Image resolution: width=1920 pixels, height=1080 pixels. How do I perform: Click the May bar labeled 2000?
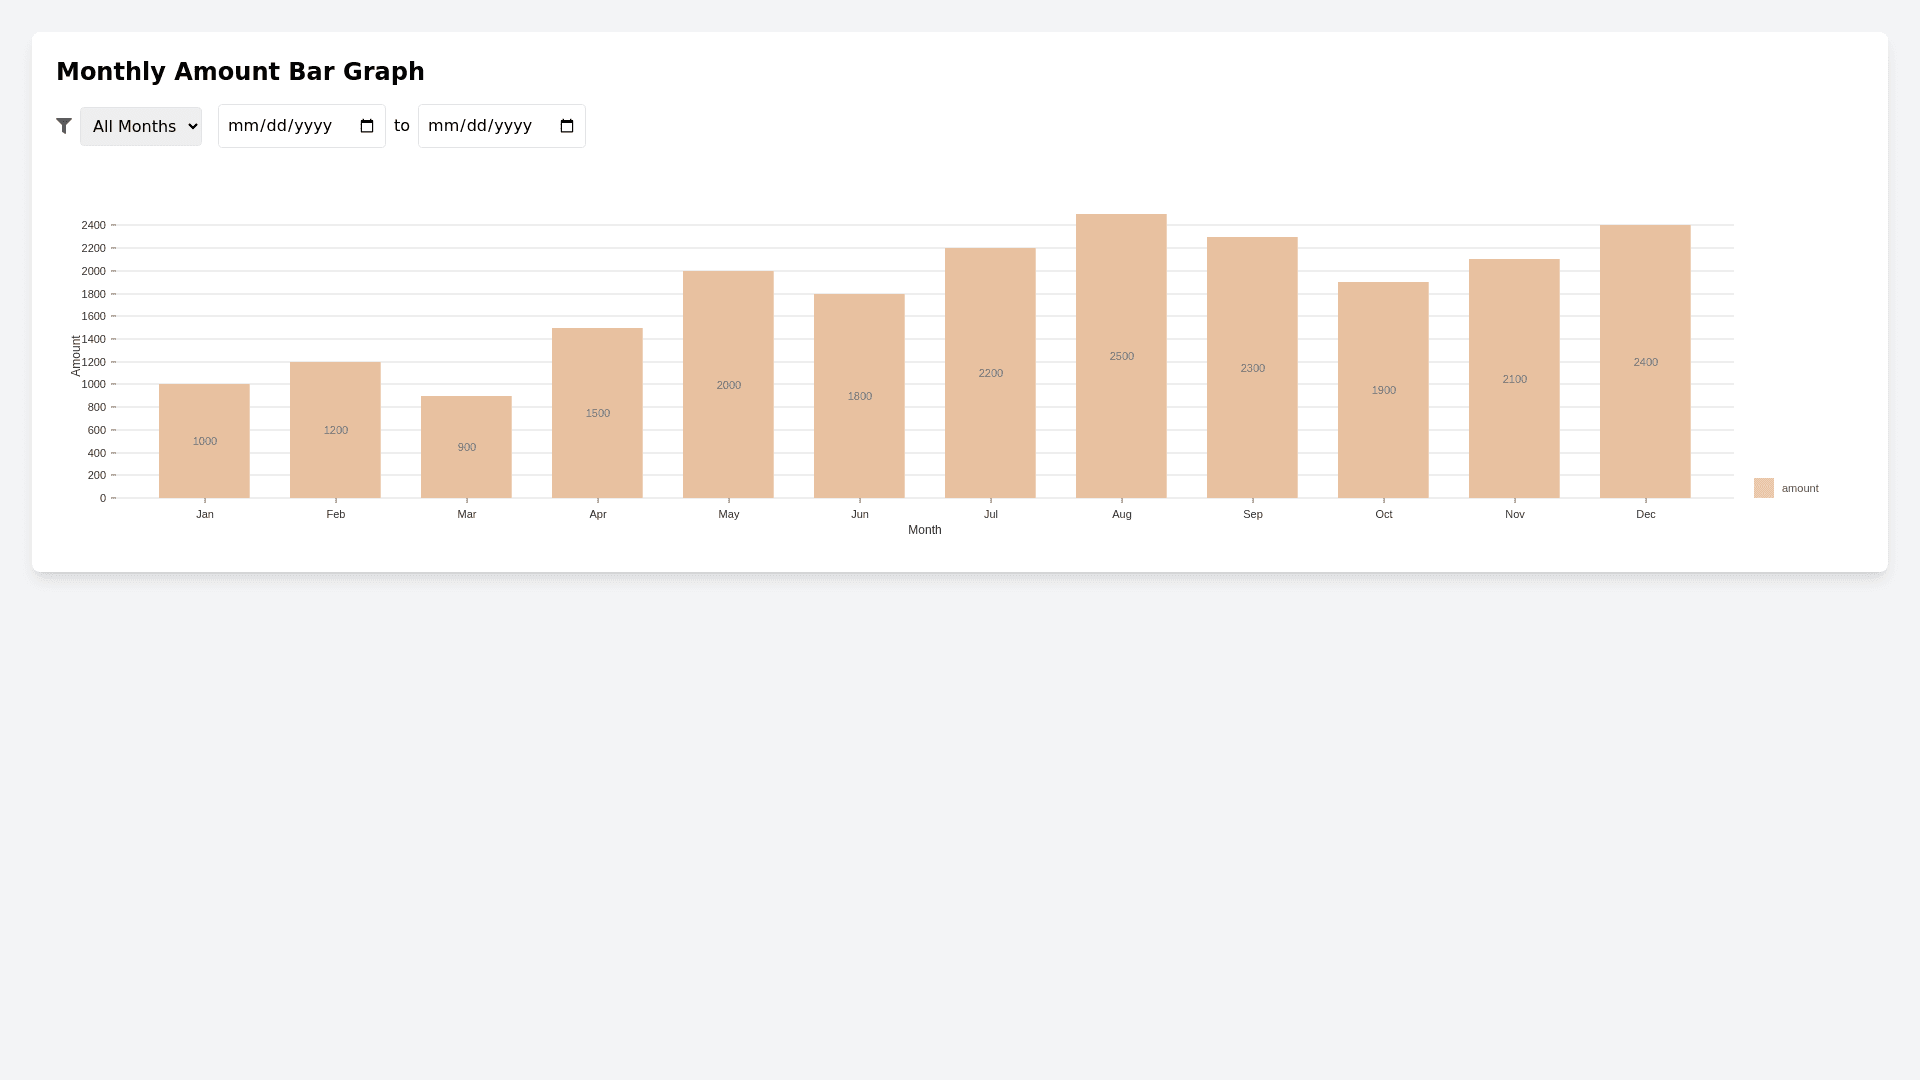coord(728,385)
